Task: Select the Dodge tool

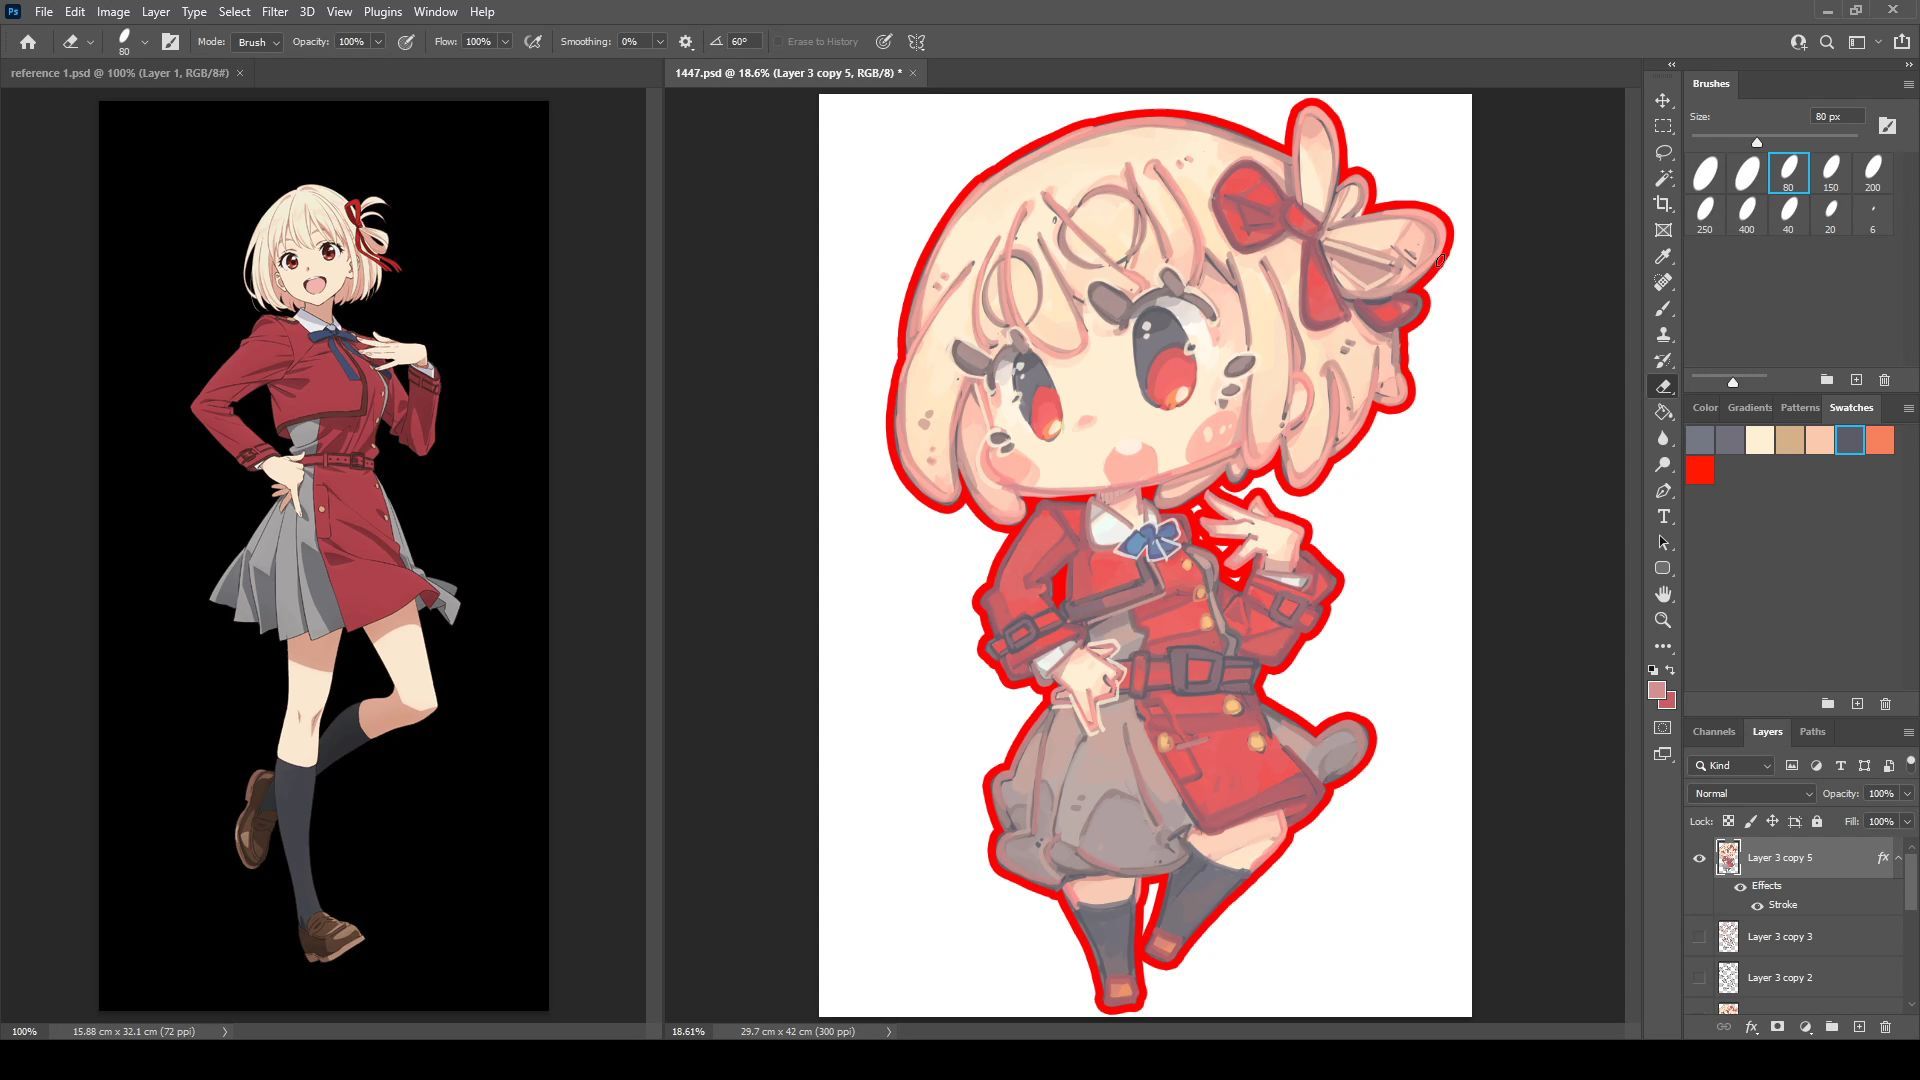Action: 1663,465
